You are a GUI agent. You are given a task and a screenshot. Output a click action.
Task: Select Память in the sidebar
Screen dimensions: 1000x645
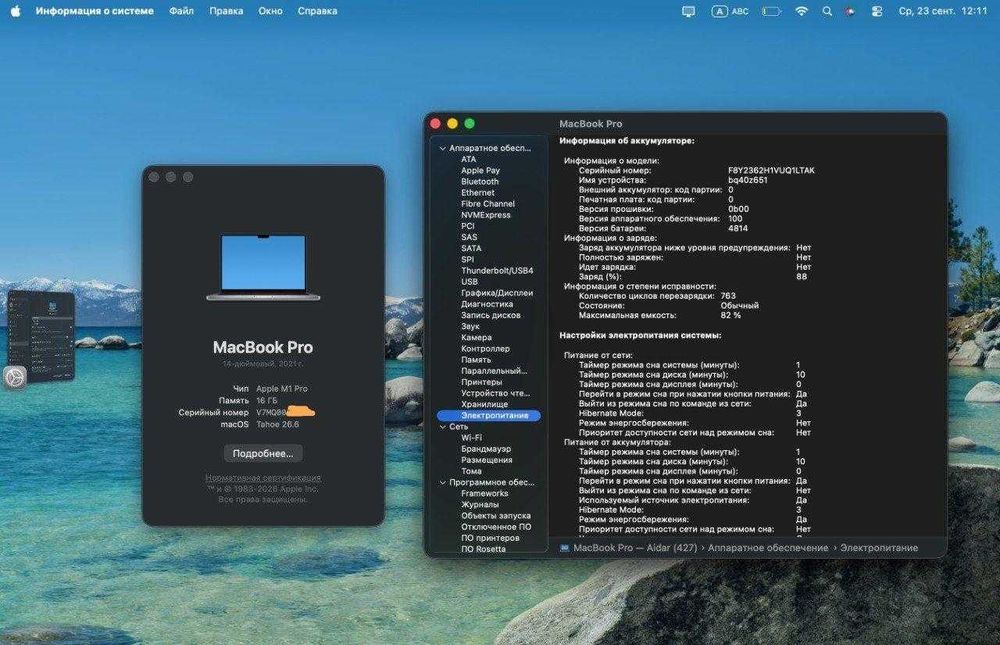coord(476,360)
